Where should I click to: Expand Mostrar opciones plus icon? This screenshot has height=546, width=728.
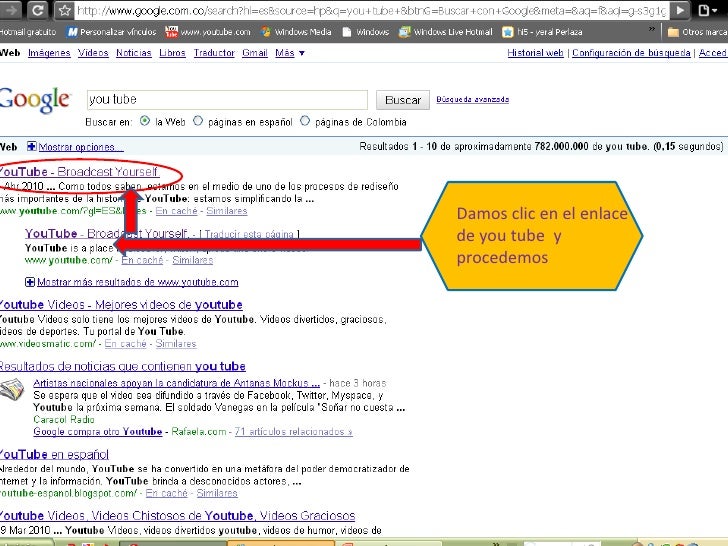coord(32,147)
